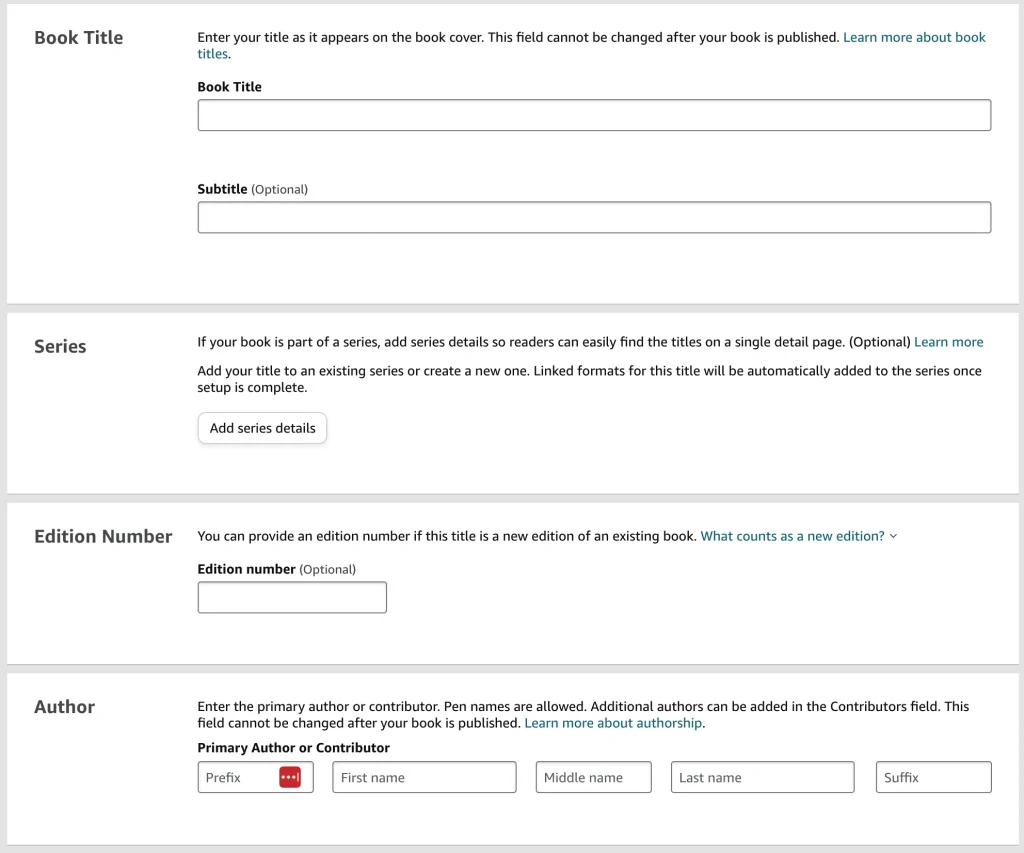Image resolution: width=1024 pixels, height=853 pixels.
Task: Select the 'Subtitle' field label
Action: (222, 189)
